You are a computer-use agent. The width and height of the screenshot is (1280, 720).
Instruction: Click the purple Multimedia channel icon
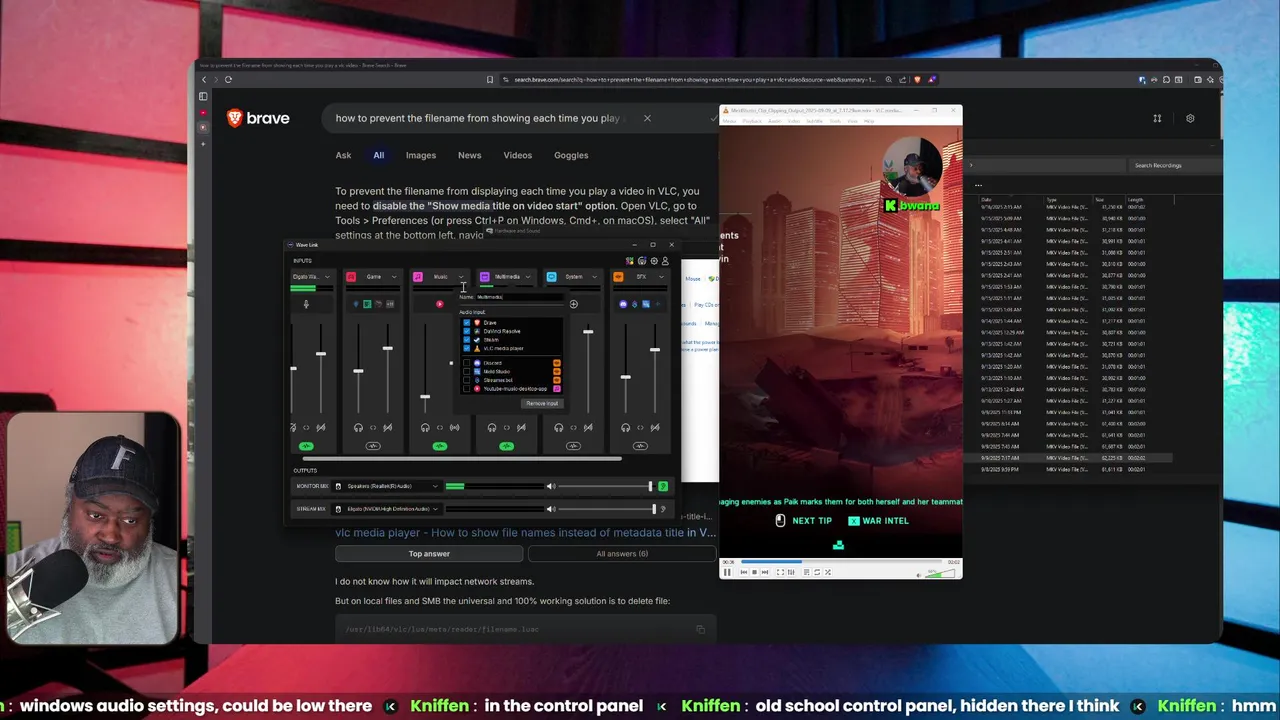485,277
